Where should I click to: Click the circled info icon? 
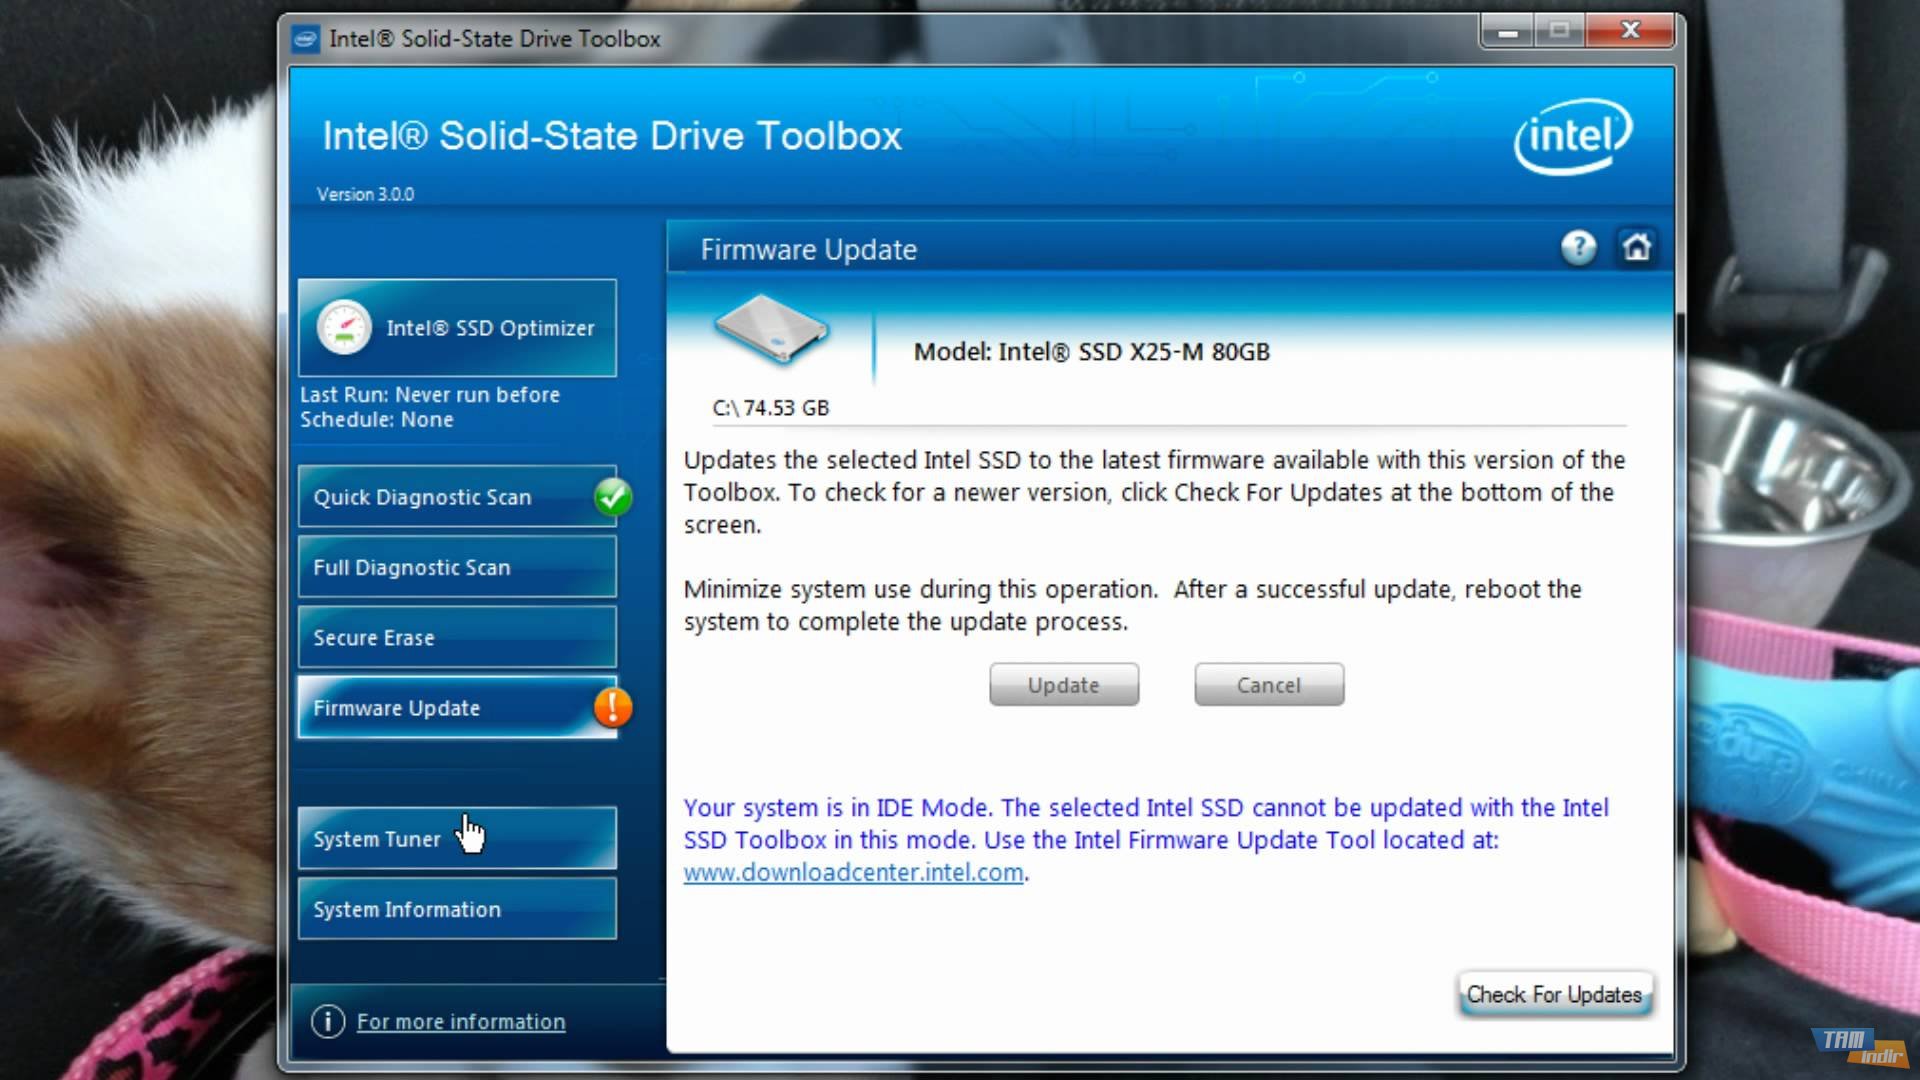coord(327,1021)
